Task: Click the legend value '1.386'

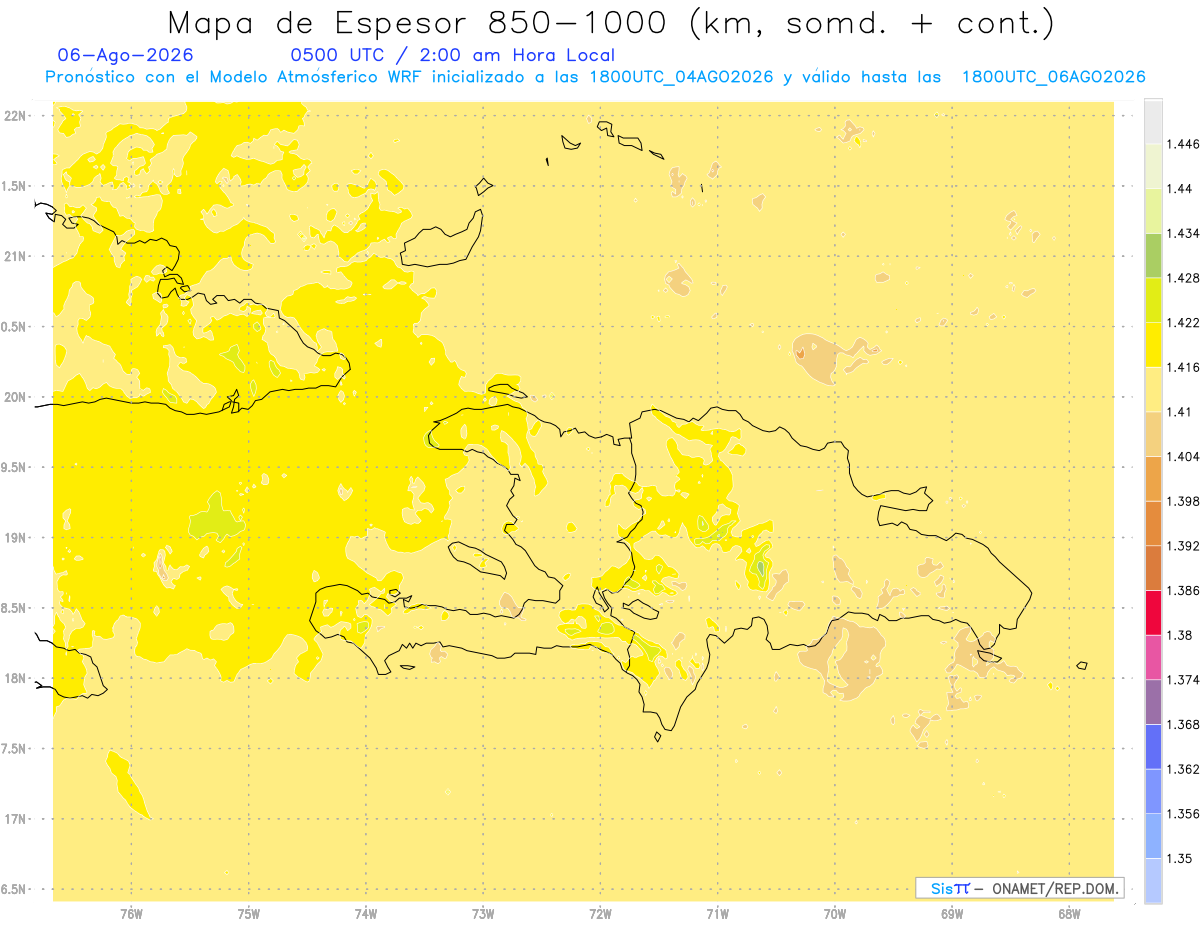Action: coord(1184,590)
